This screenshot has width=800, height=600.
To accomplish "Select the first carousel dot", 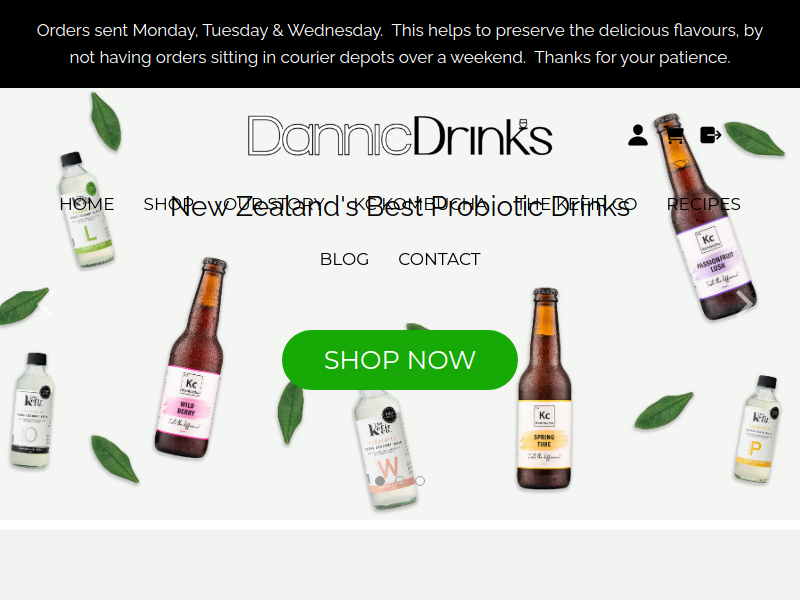I will pos(380,481).
